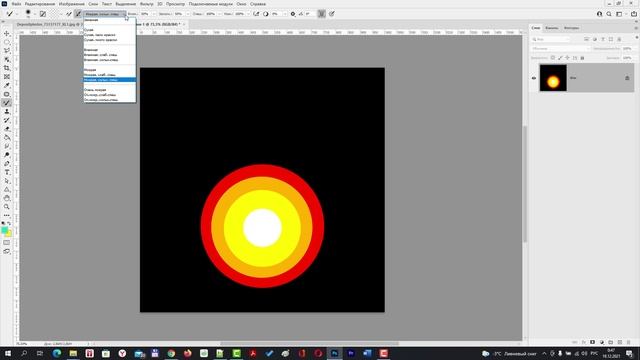Select the Type tool
This screenshot has width=640, height=360.
7,172
